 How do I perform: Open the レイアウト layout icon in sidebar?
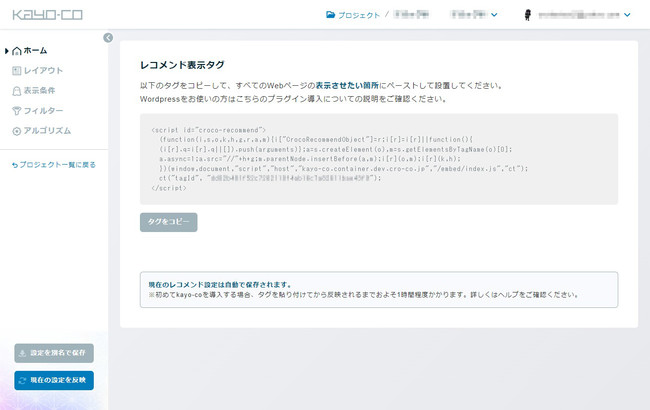coord(17,71)
